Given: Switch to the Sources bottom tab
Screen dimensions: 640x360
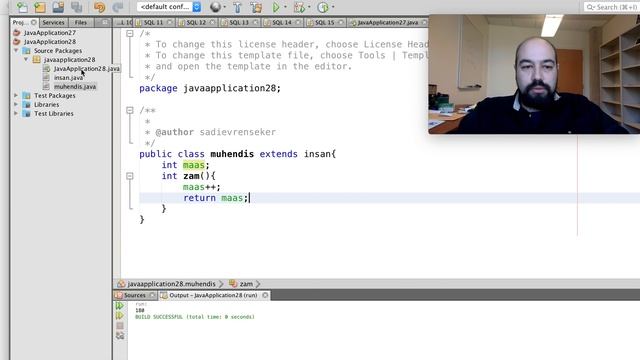Looking at the screenshot, I should [x=134, y=295].
